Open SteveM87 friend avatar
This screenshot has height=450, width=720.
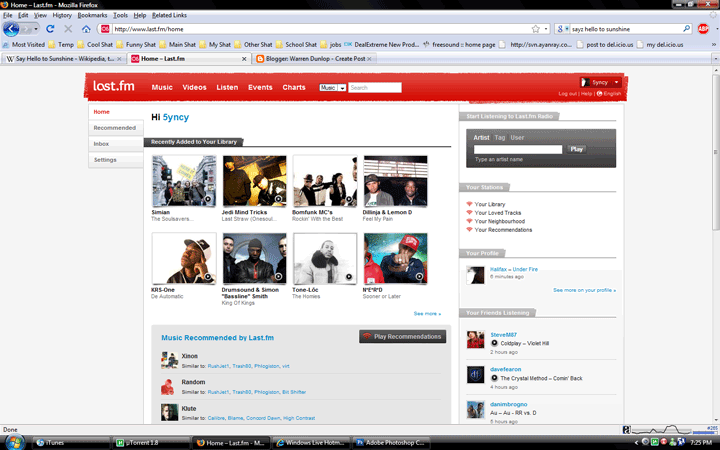coord(475,340)
